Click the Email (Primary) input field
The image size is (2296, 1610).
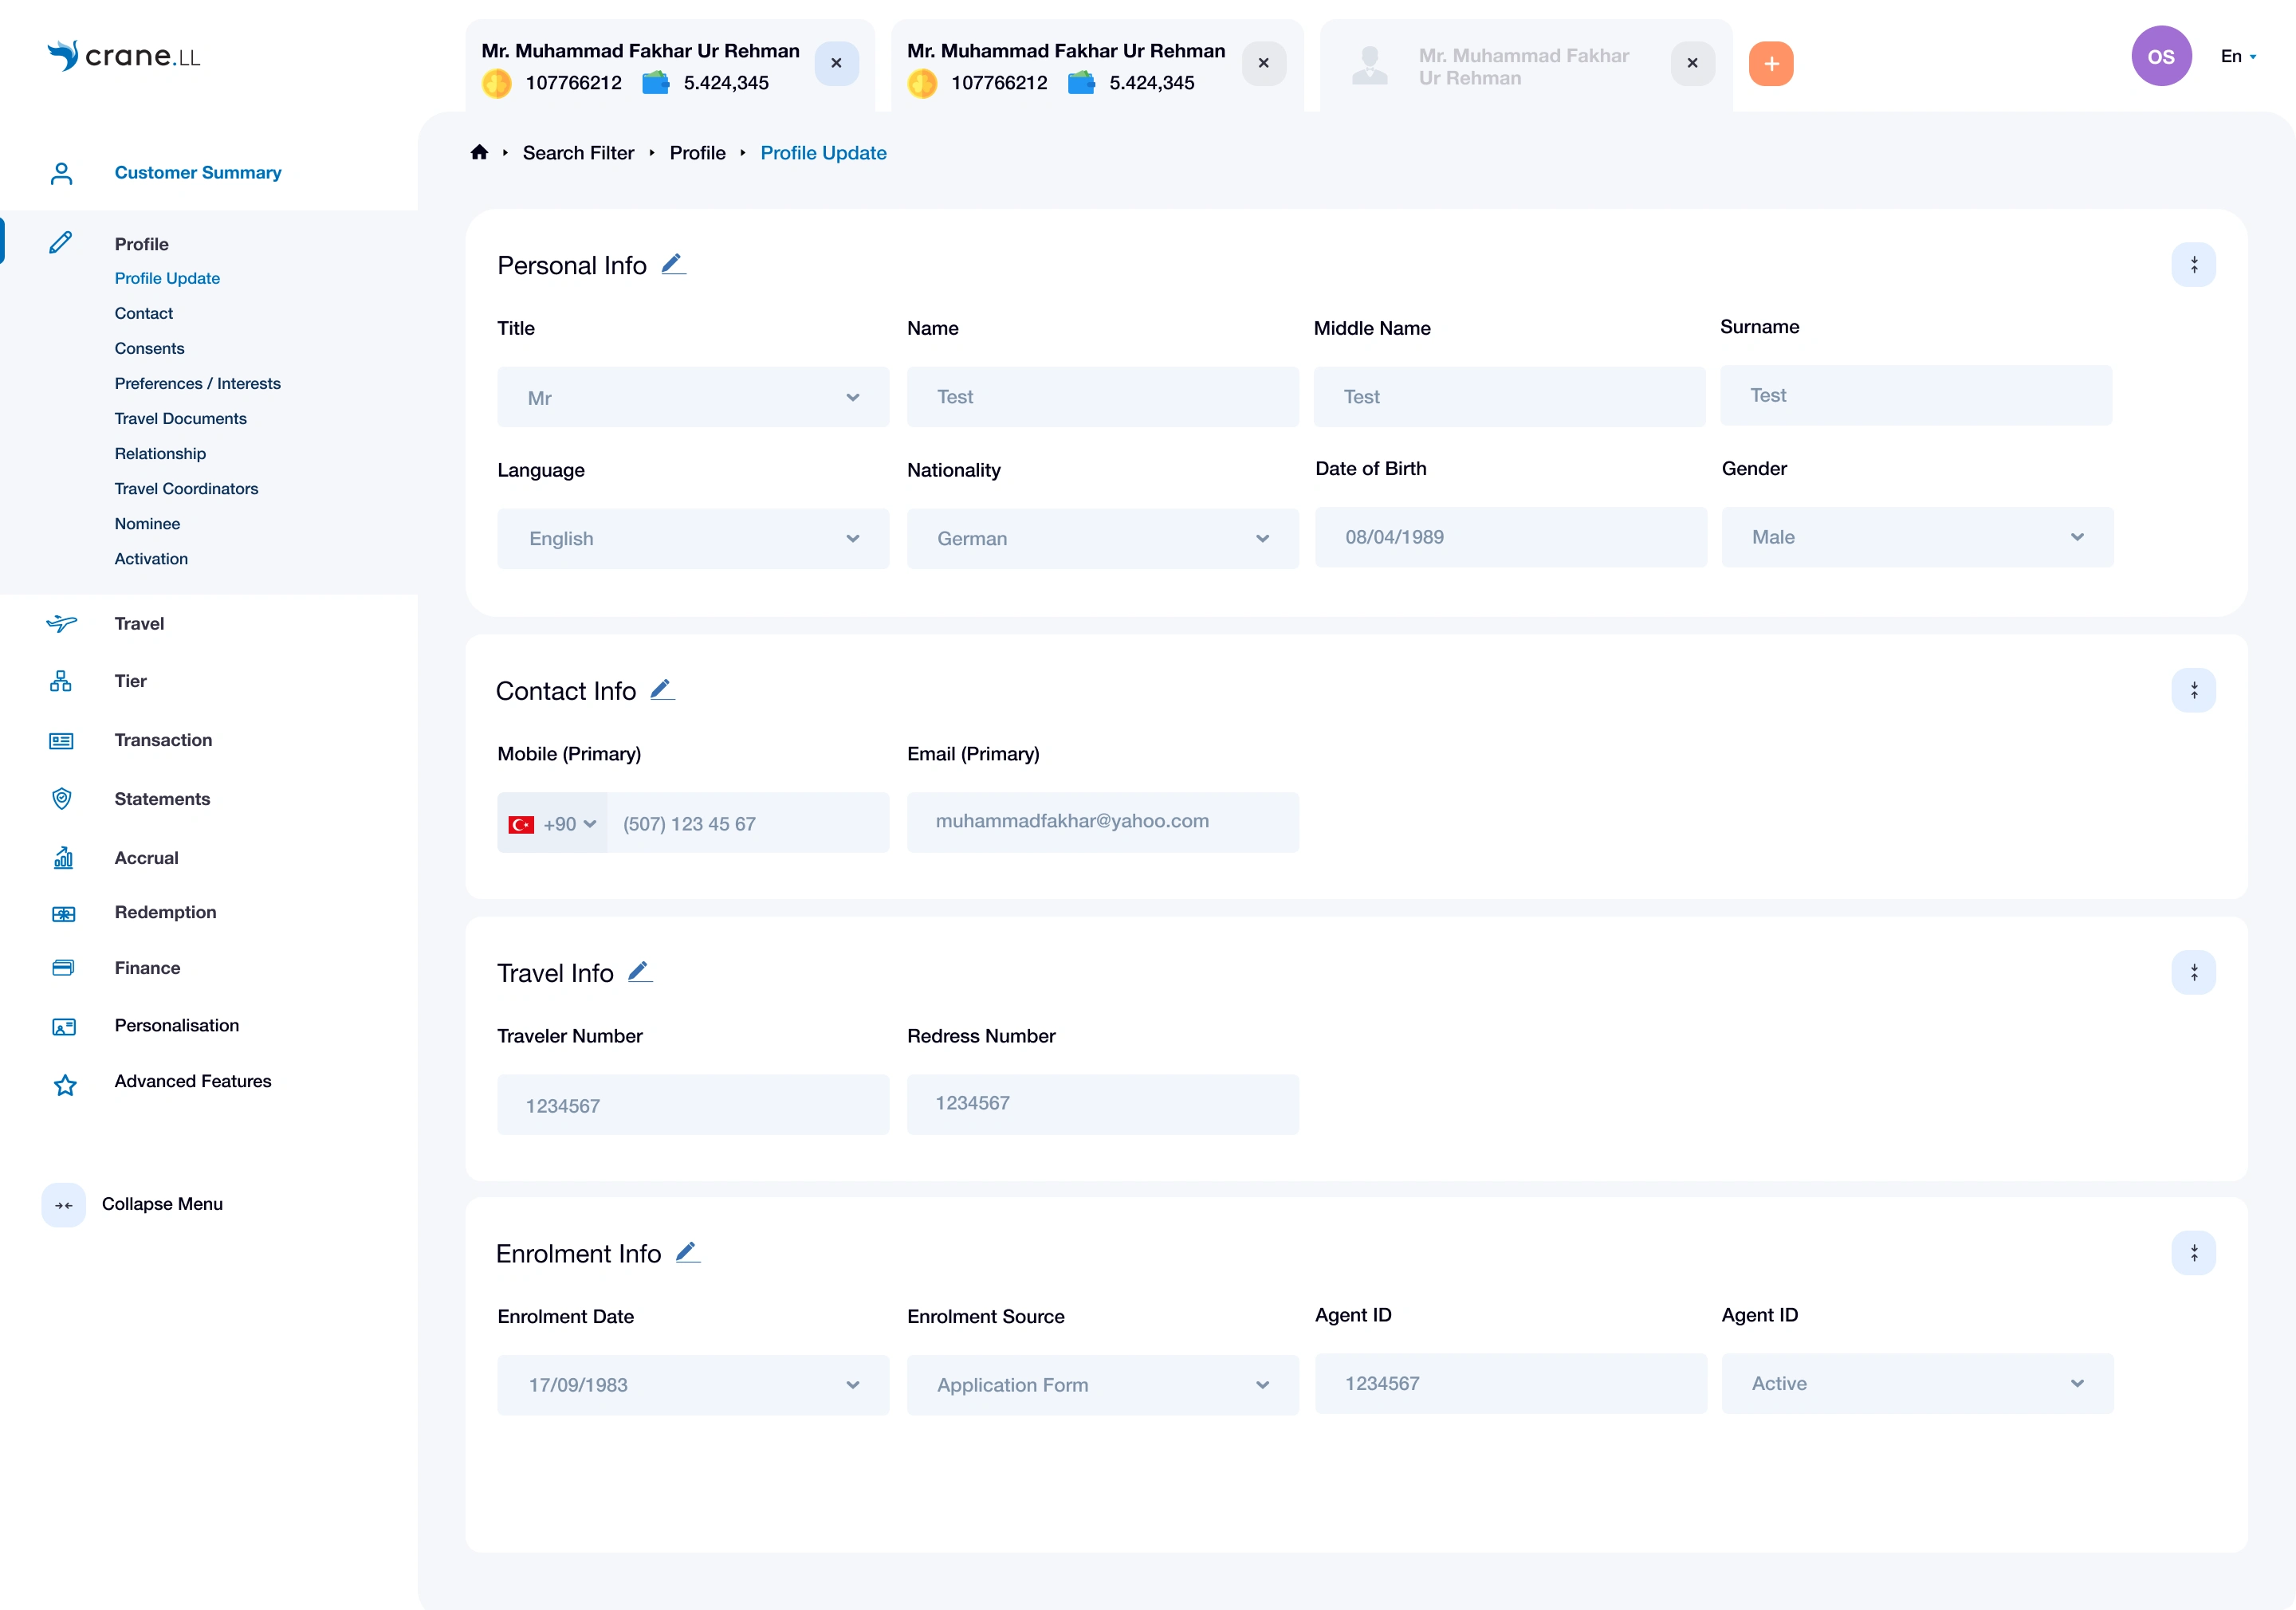click(1102, 822)
